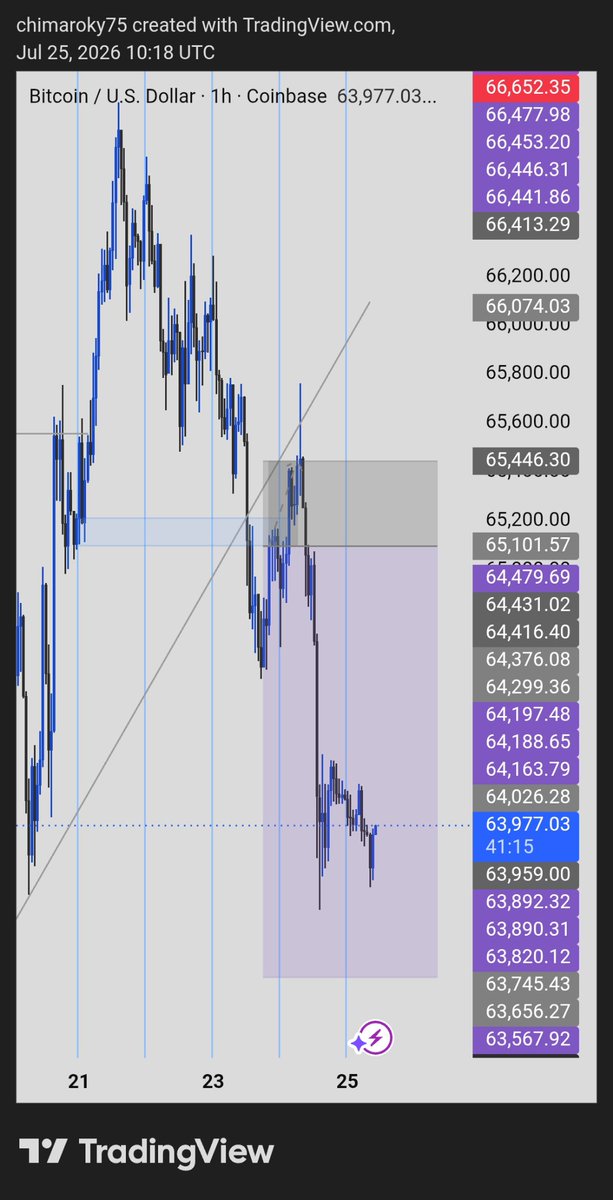Select the red 66,652.35 price label

pos(526,87)
